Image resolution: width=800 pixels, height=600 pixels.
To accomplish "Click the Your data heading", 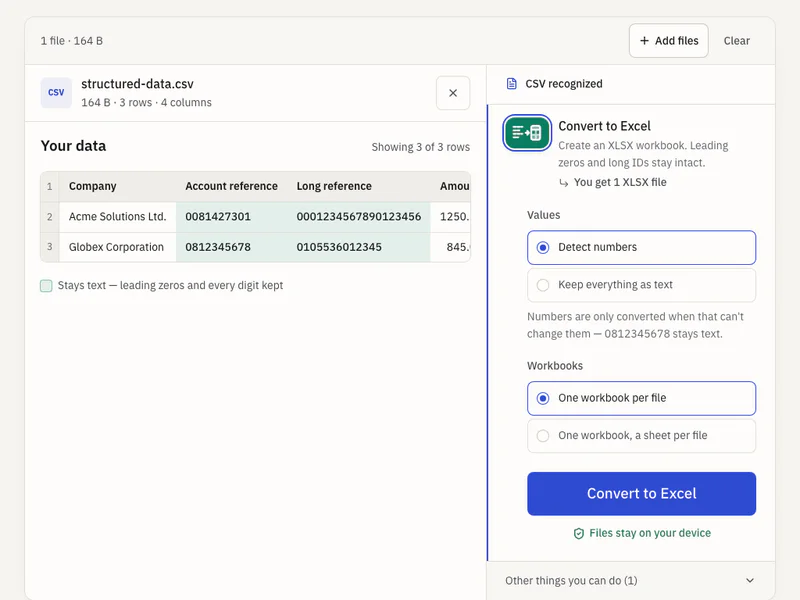I will pos(73,146).
